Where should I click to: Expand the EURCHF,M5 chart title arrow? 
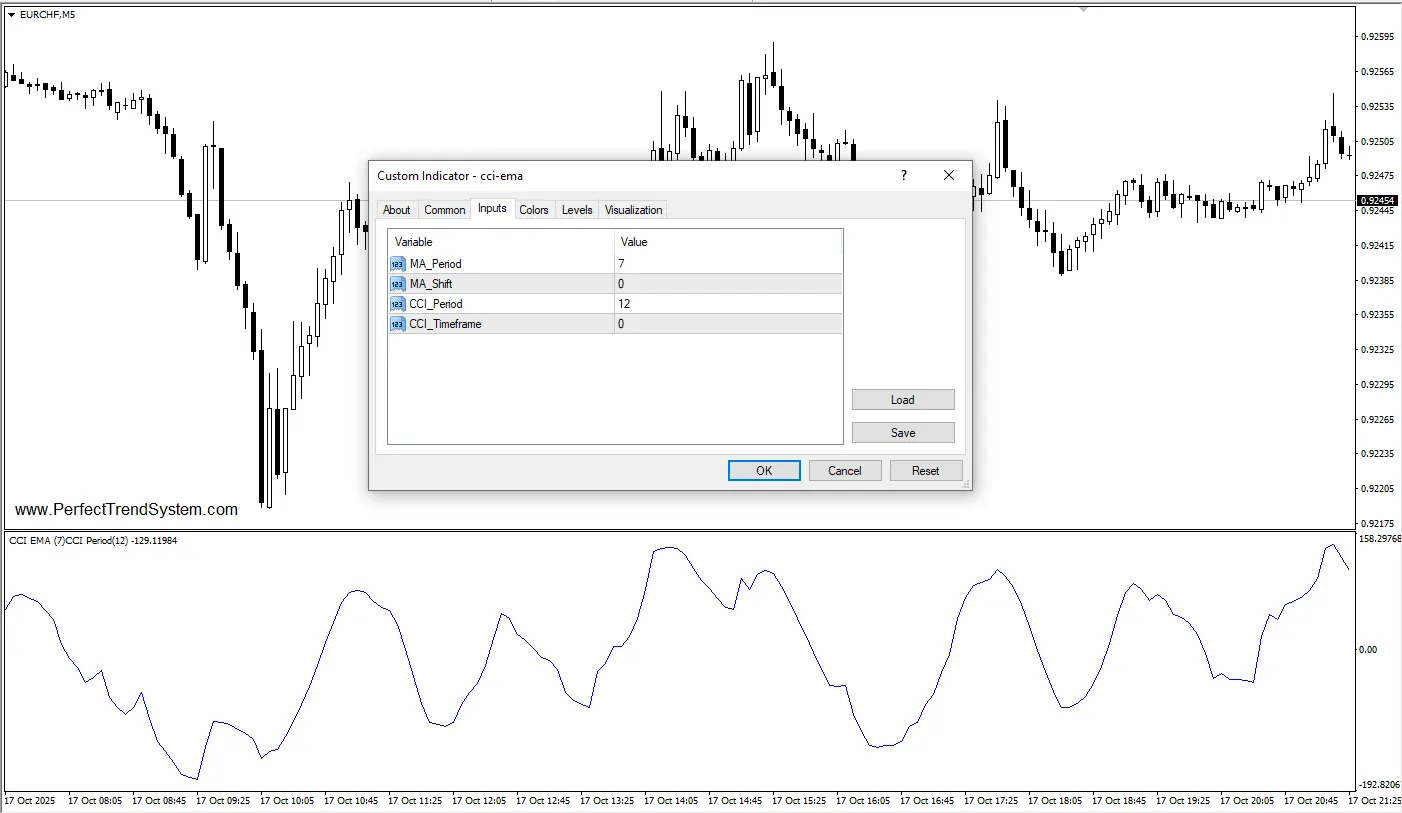tap(11, 14)
